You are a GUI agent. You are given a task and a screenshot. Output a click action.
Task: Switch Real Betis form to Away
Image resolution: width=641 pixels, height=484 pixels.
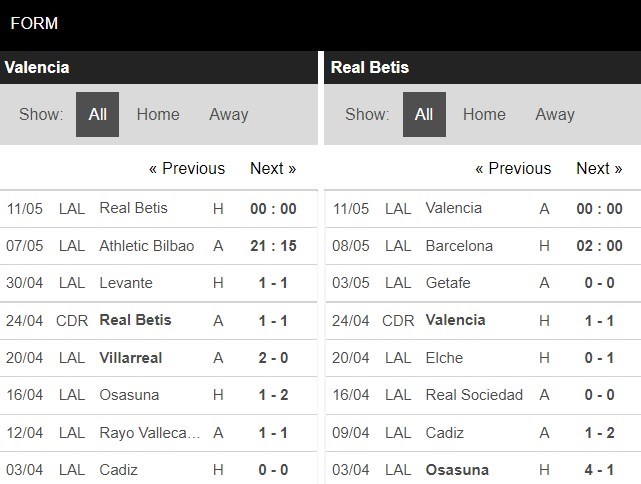(x=555, y=114)
